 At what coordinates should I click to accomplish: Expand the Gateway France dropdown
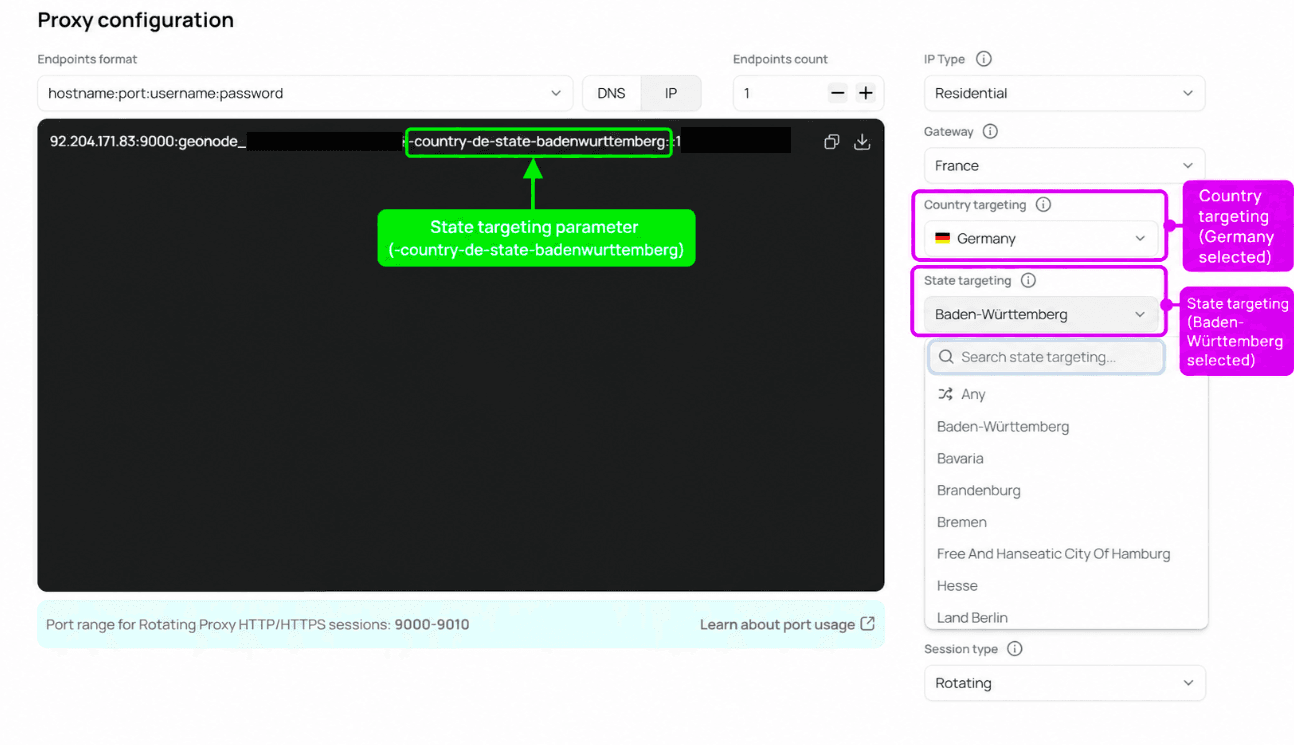[x=1064, y=166]
